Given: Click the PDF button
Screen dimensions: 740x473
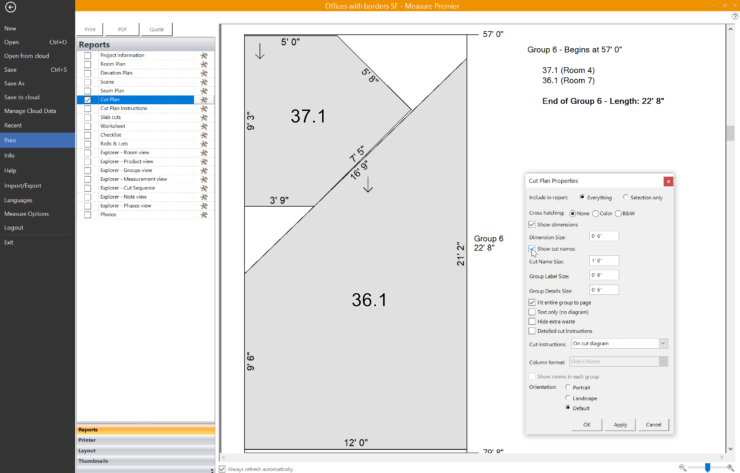Looking at the screenshot, I should point(122,29).
